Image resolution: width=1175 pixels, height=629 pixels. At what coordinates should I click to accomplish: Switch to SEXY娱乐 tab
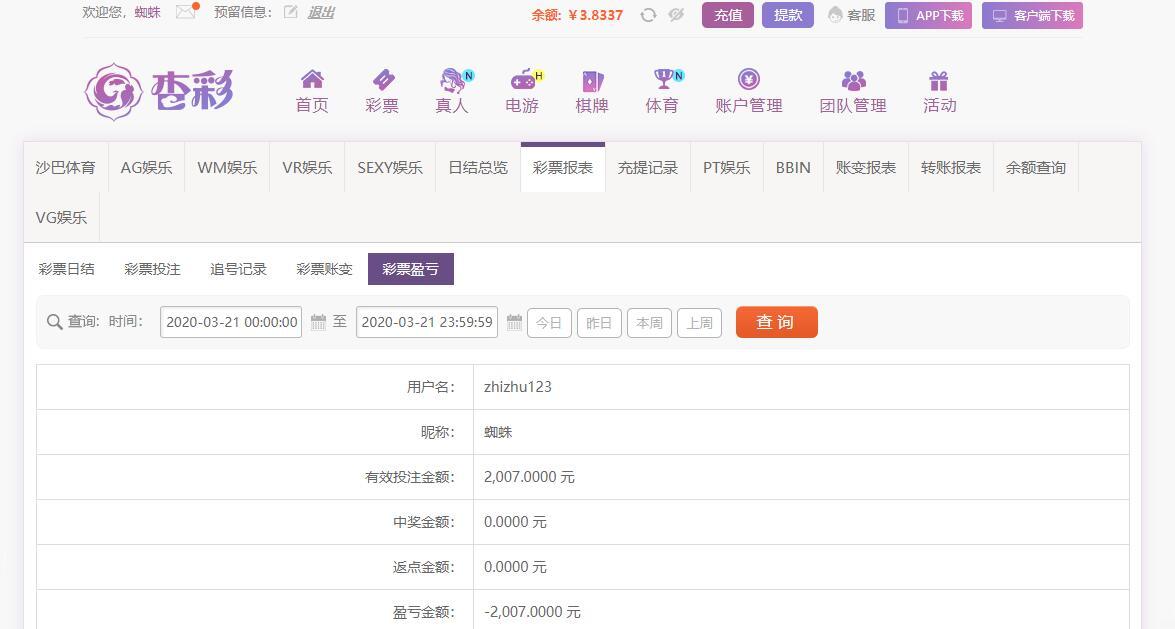pyautogui.click(x=390, y=167)
